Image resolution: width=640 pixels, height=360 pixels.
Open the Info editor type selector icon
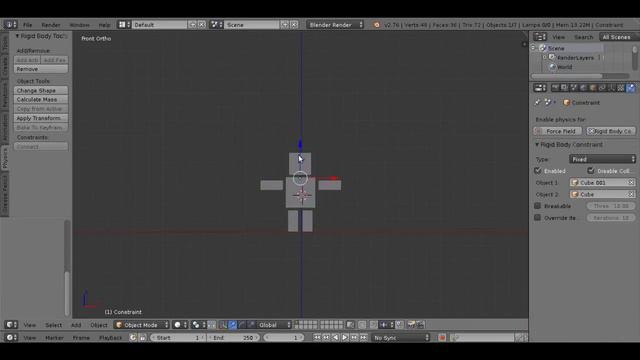coord(10,24)
